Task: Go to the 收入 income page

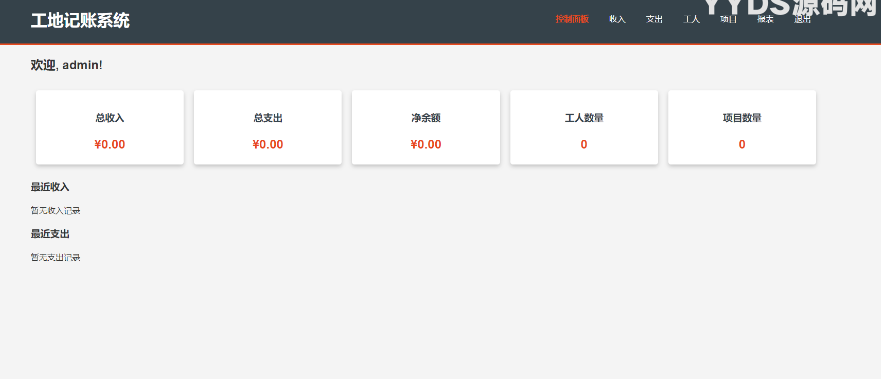Action: tap(617, 19)
